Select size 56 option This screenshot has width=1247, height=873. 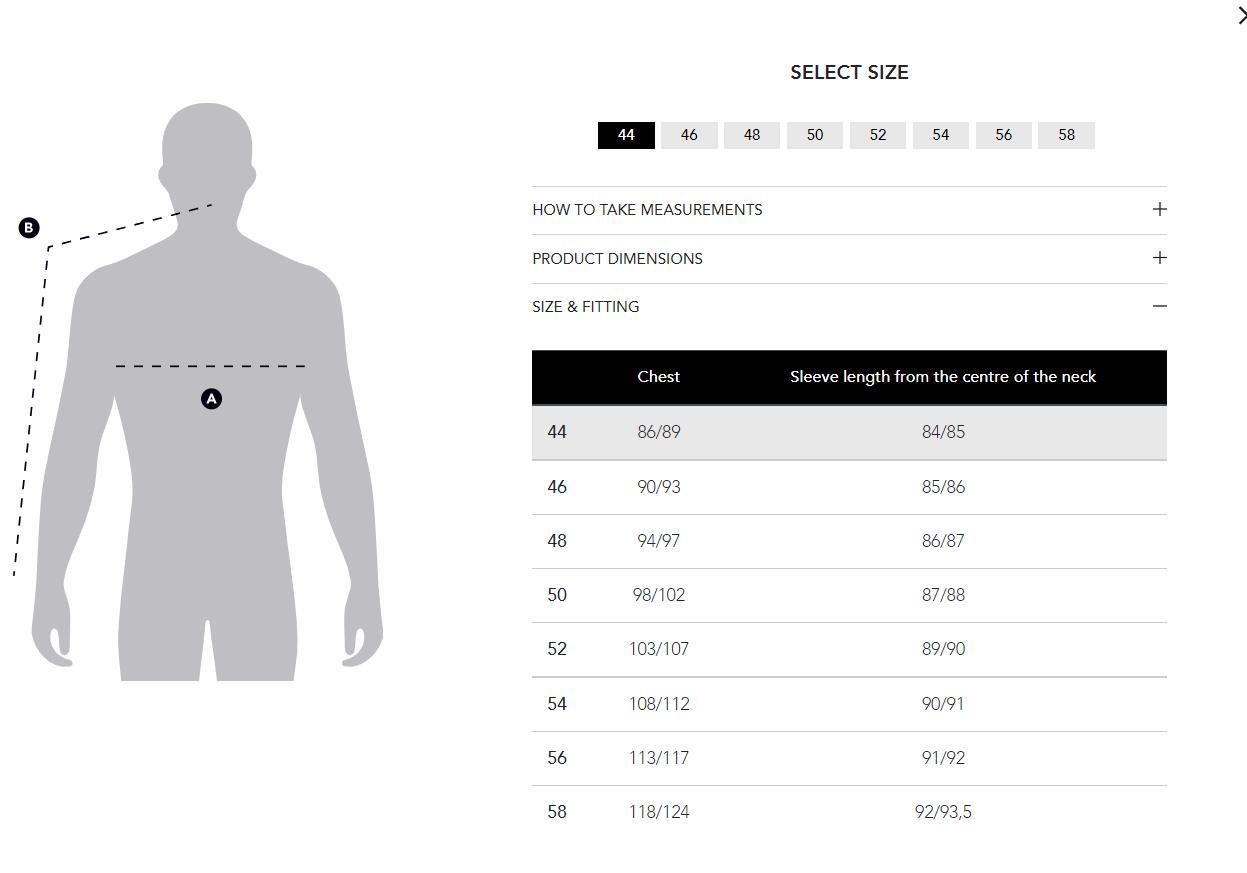pos(1004,135)
